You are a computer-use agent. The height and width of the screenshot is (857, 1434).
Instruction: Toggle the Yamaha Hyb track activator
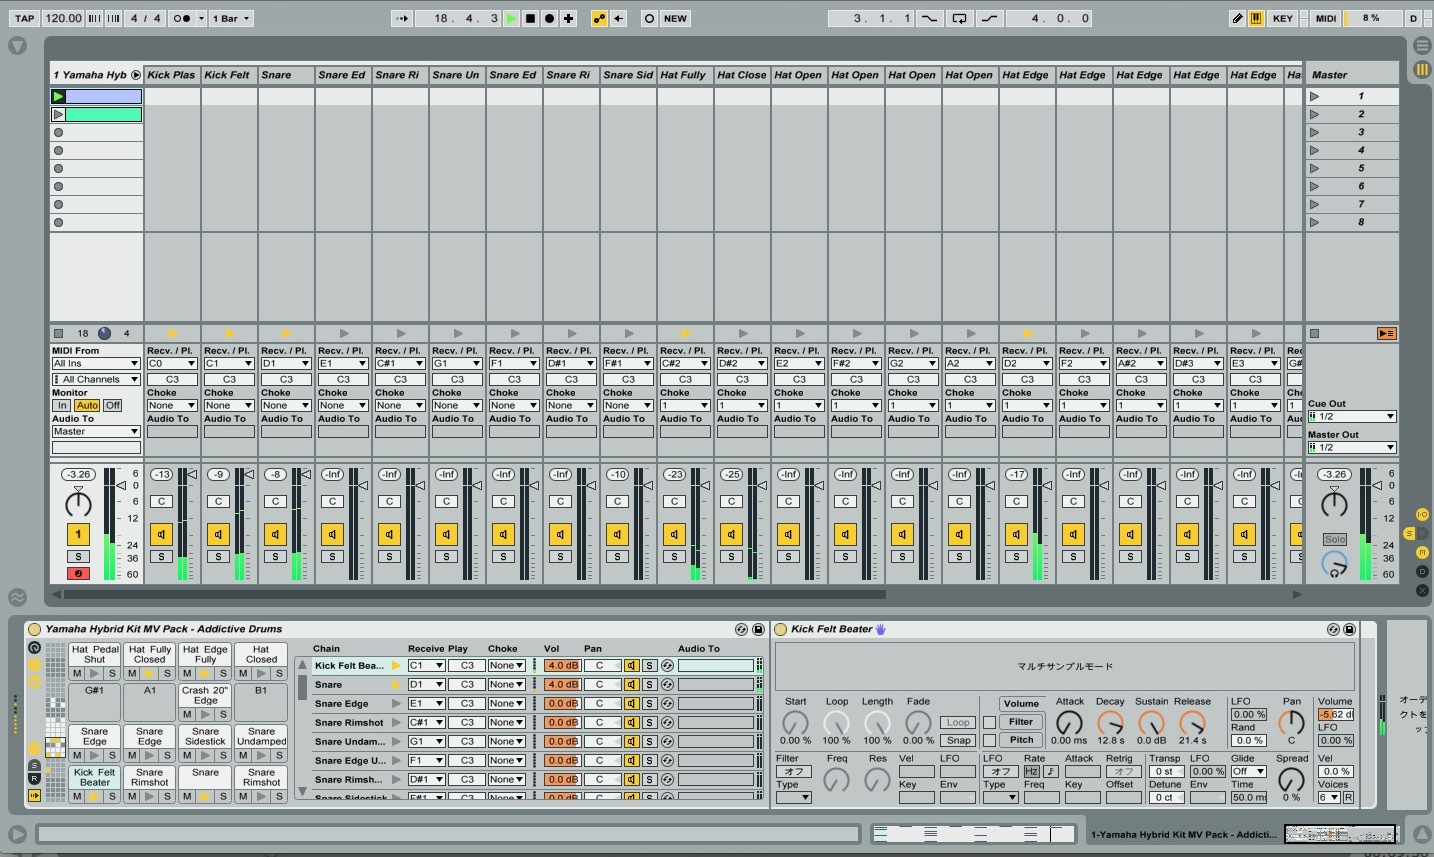(78, 534)
